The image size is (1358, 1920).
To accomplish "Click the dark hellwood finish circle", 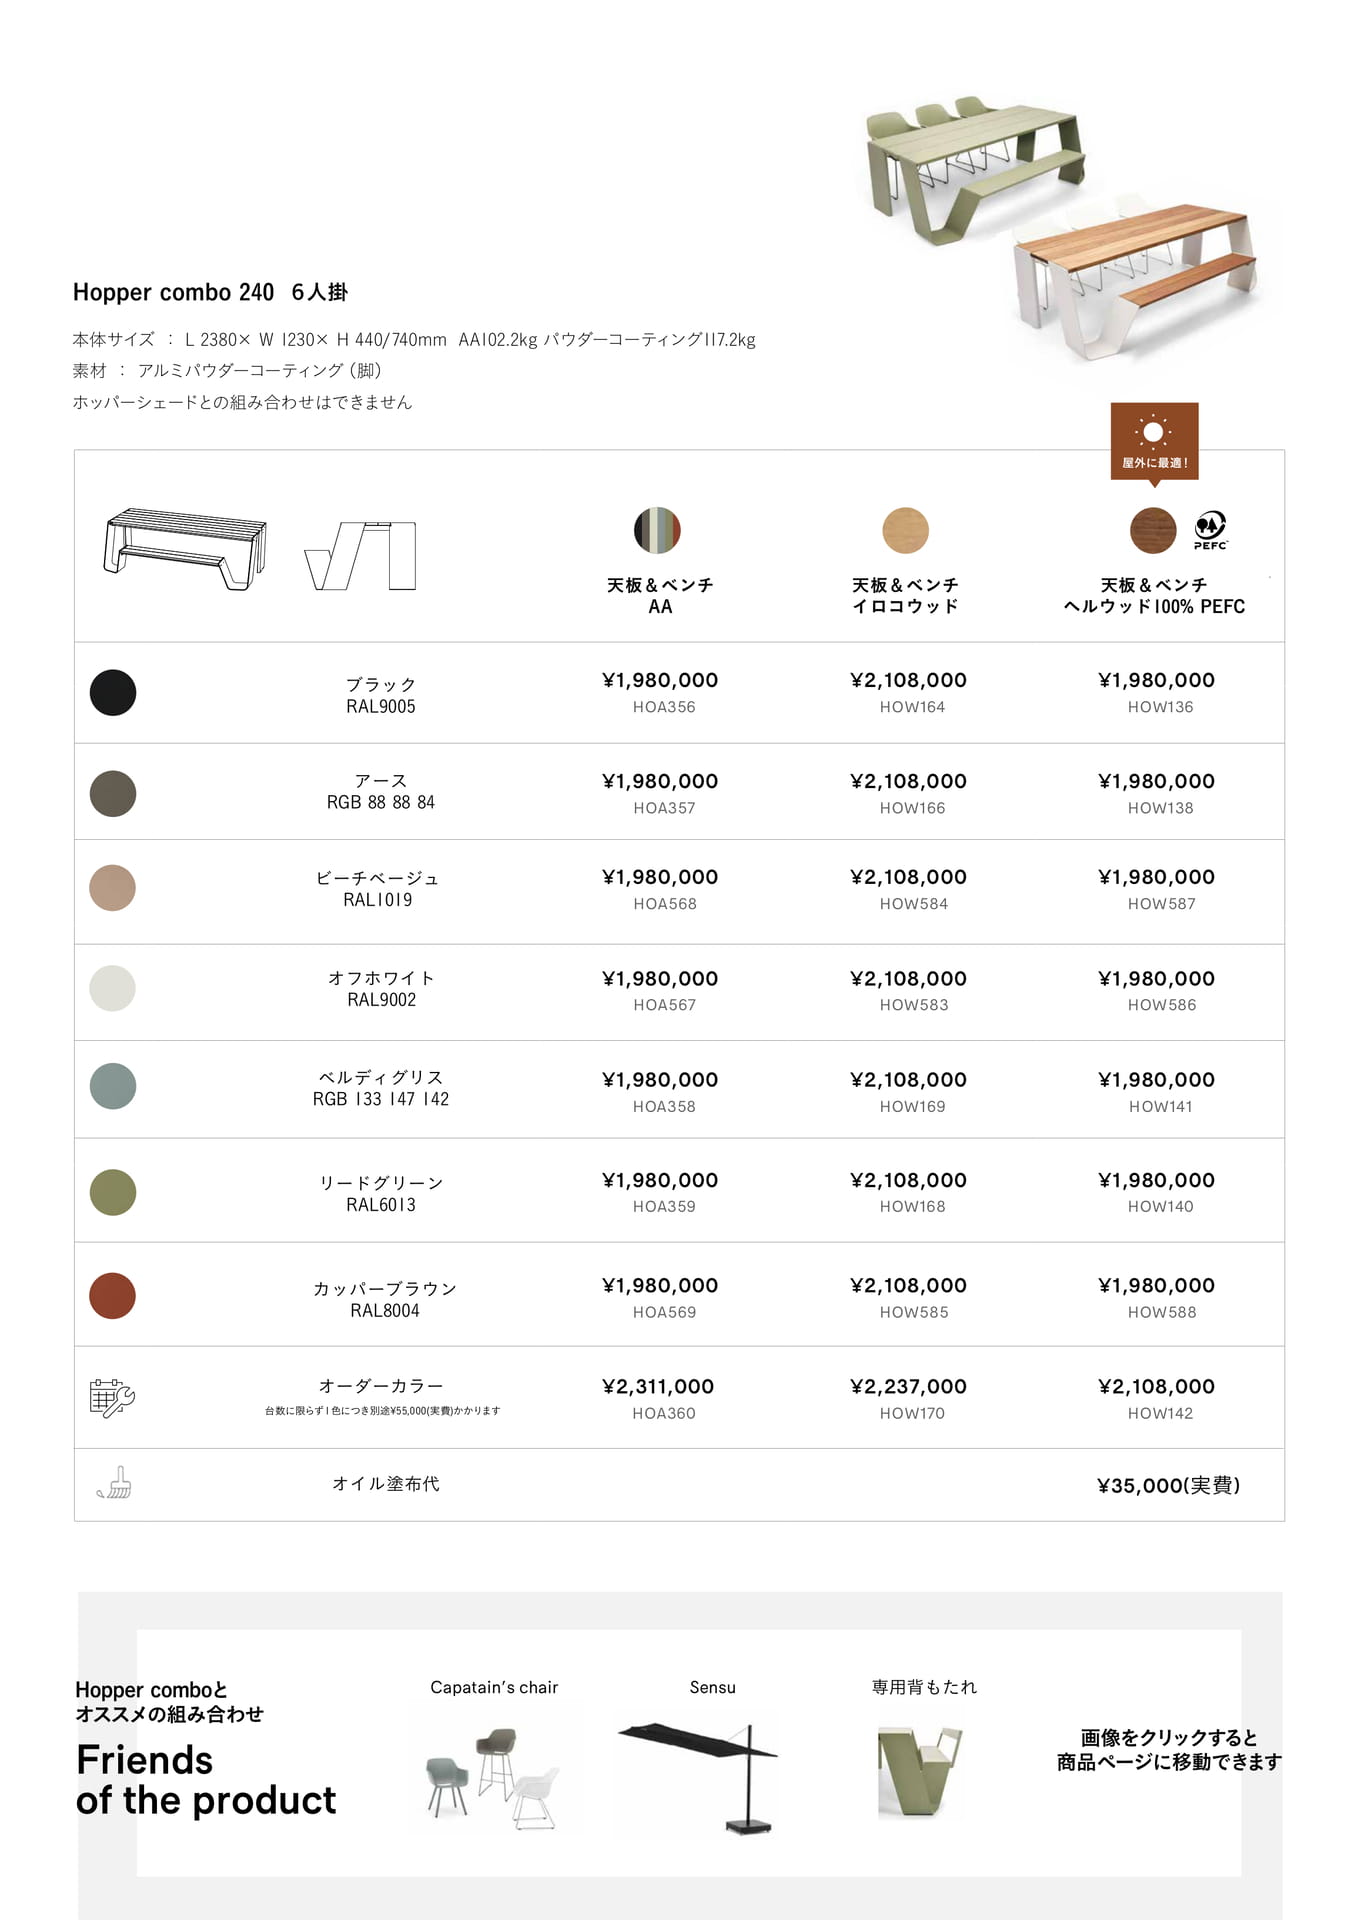I will (1153, 530).
